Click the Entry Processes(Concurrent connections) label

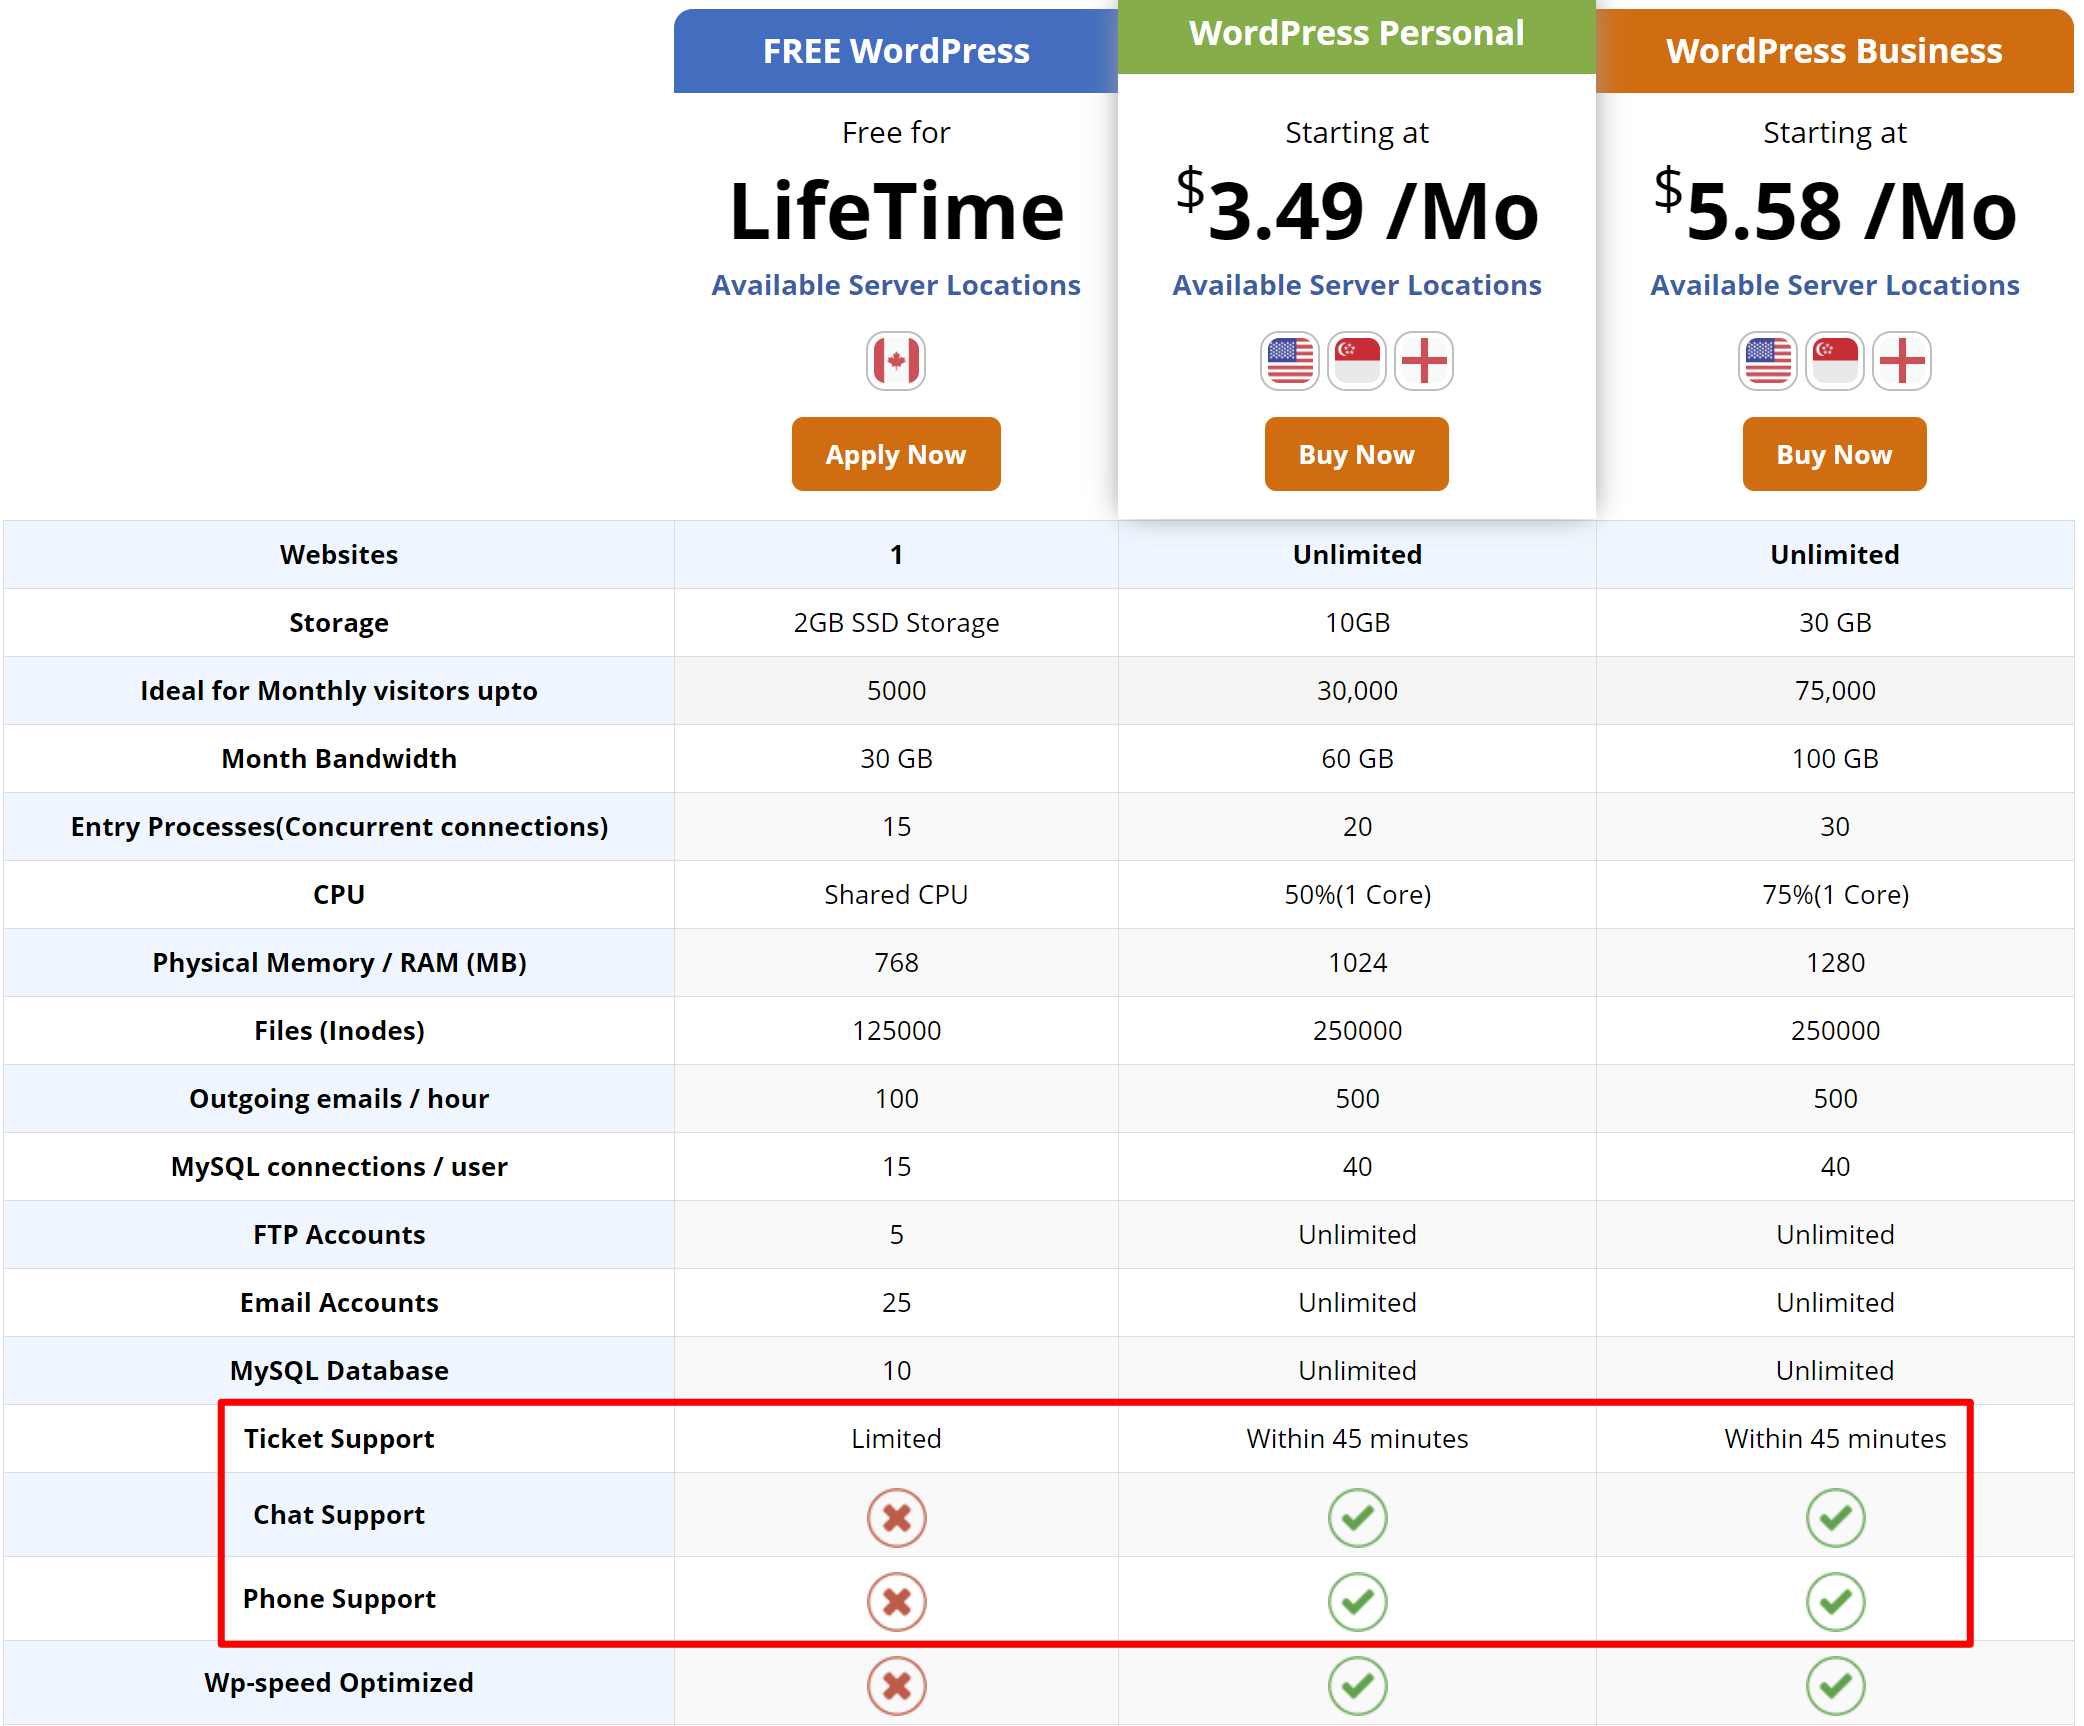(x=339, y=827)
